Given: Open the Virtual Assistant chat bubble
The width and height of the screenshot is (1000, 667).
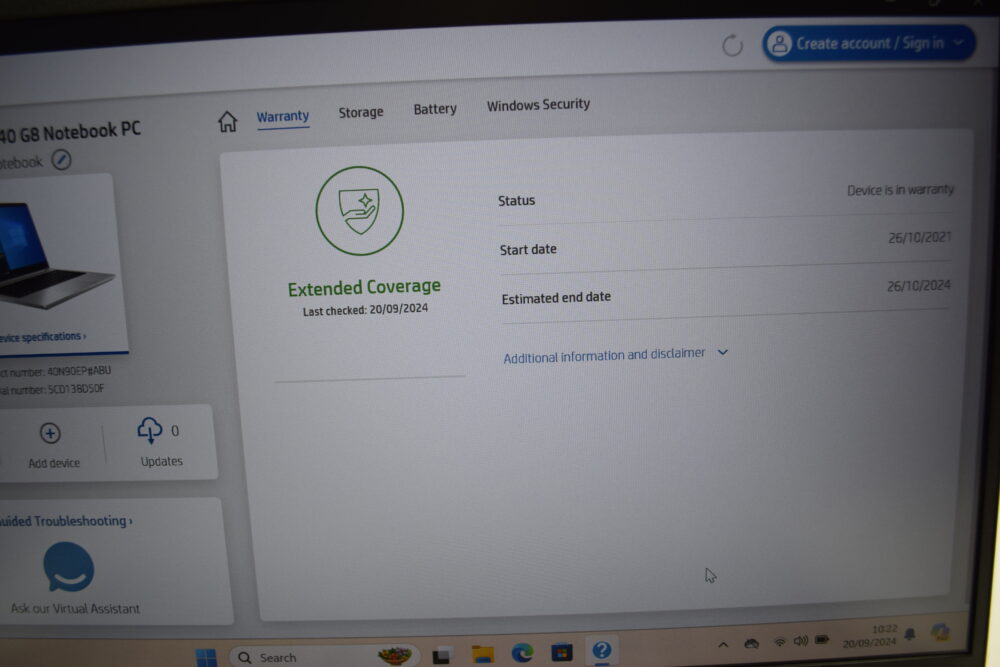Looking at the screenshot, I should click(x=68, y=566).
